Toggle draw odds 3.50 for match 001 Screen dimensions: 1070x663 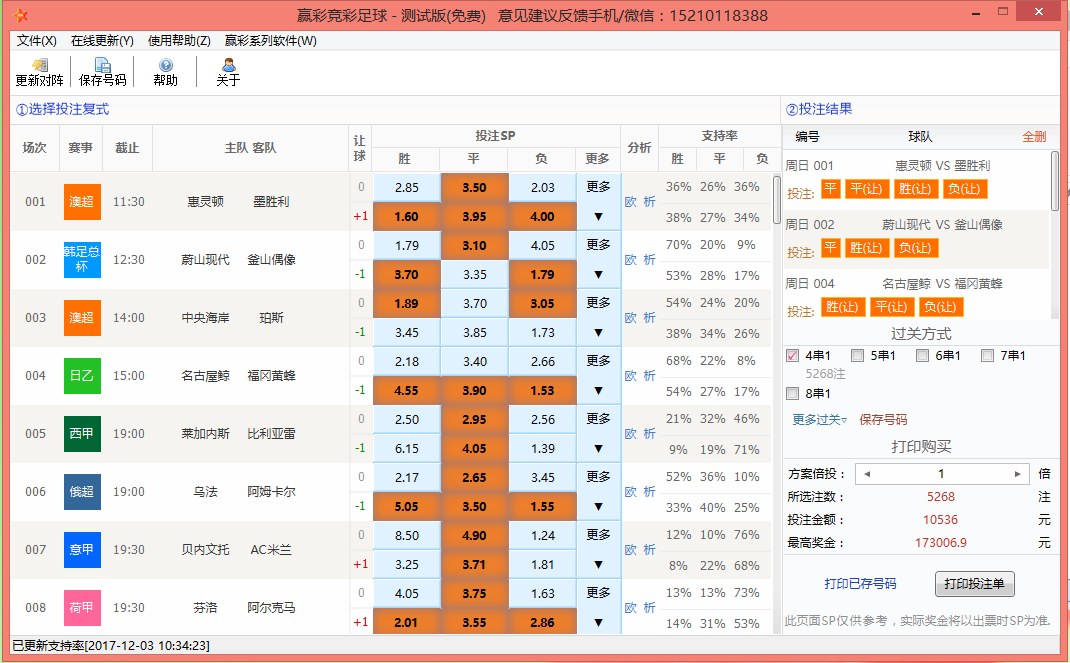474,188
